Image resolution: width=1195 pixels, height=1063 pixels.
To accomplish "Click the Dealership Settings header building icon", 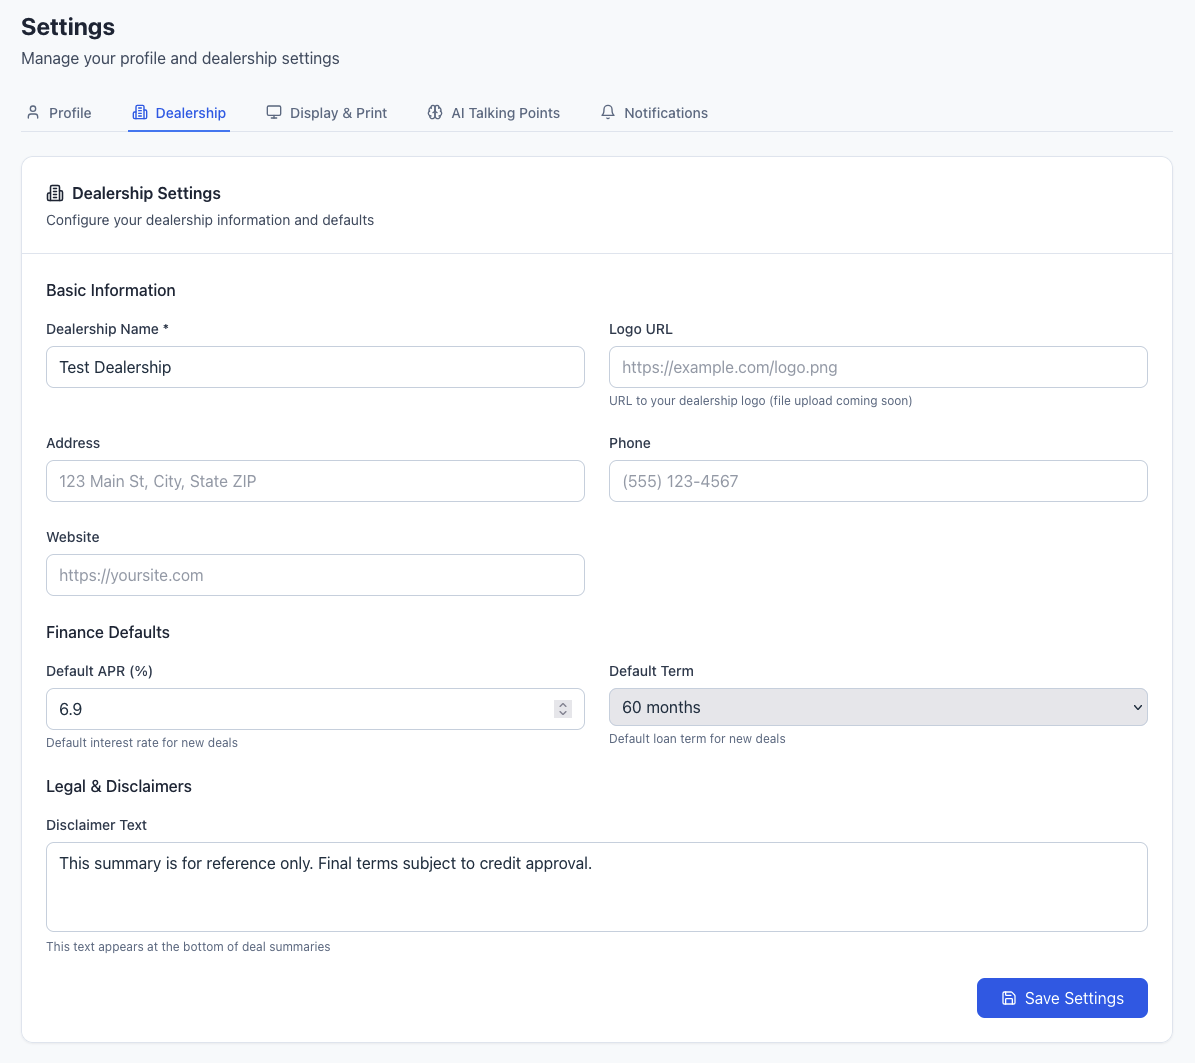I will tap(55, 193).
